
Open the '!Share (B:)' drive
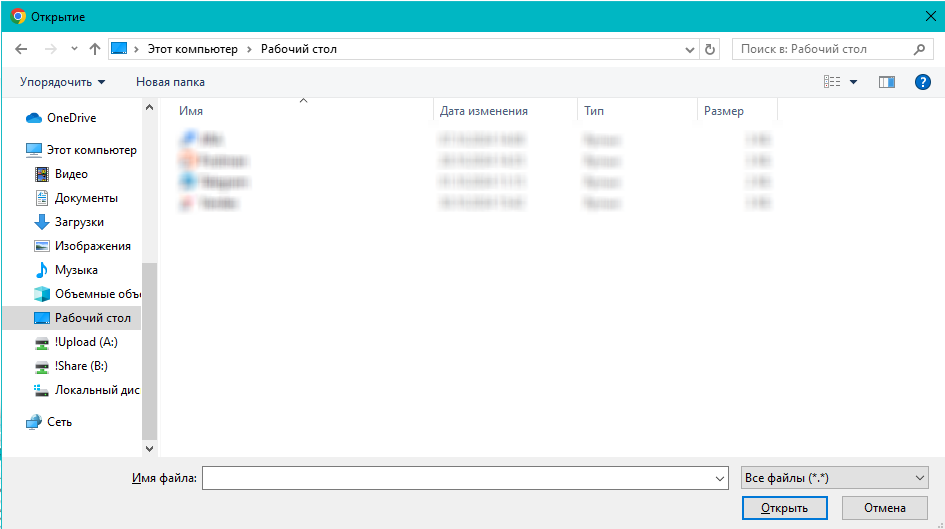[81, 366]
